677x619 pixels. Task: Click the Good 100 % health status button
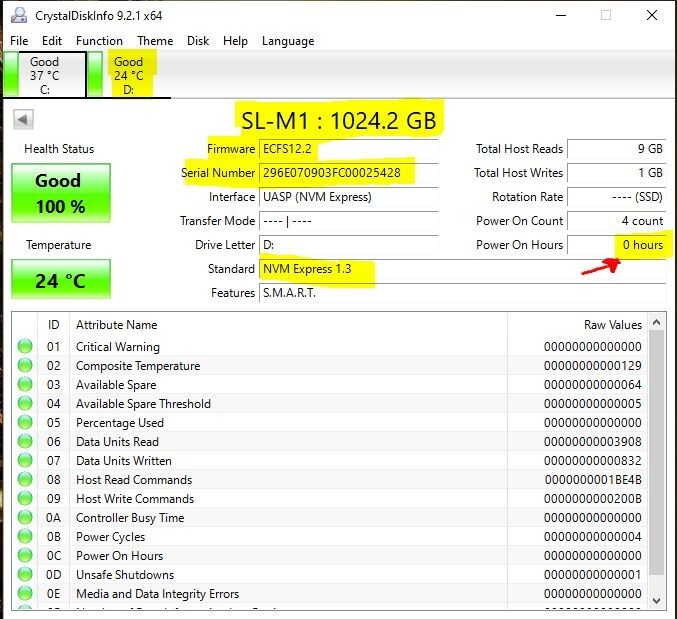click(x=61, y=193)
